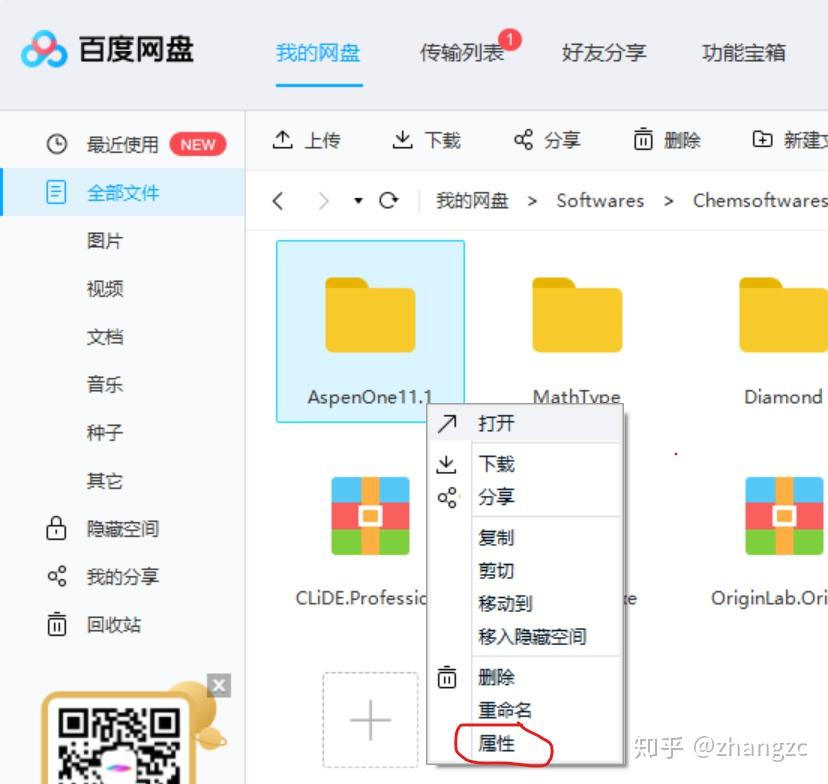The image size is (828, 784).
Task: Choose 重命名 in the context menu
Action: click(525, 711)
